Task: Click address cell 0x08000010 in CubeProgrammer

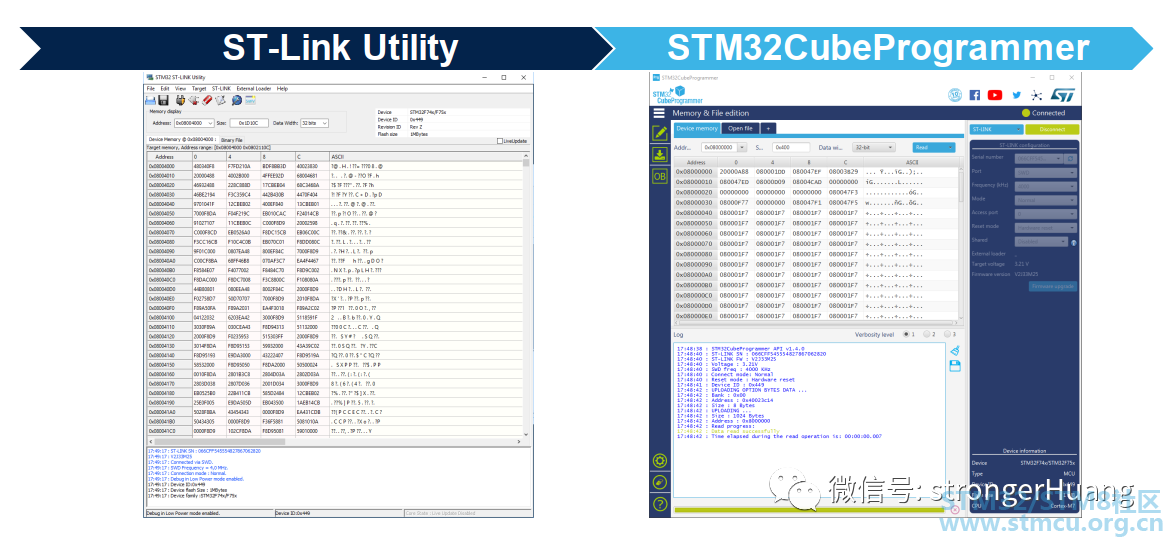Action: tap(695, 182)
